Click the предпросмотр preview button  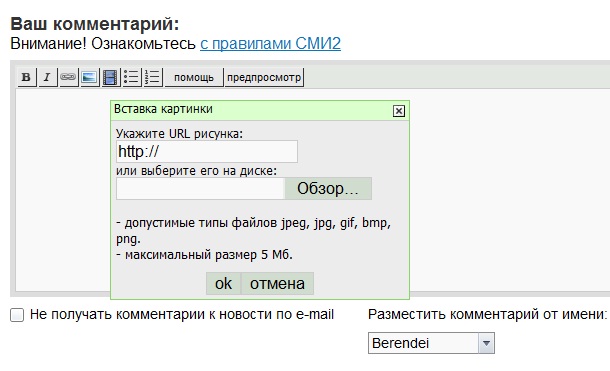(264, 77)
